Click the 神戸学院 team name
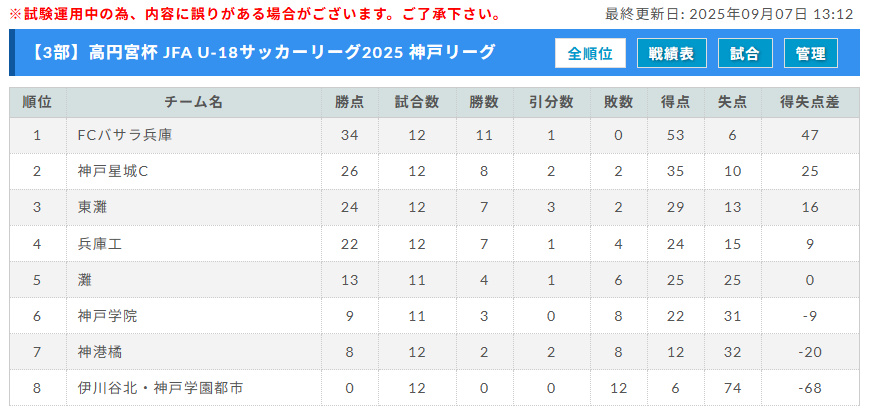This screenshot has height=413, width=871. [x=108, y=316]
